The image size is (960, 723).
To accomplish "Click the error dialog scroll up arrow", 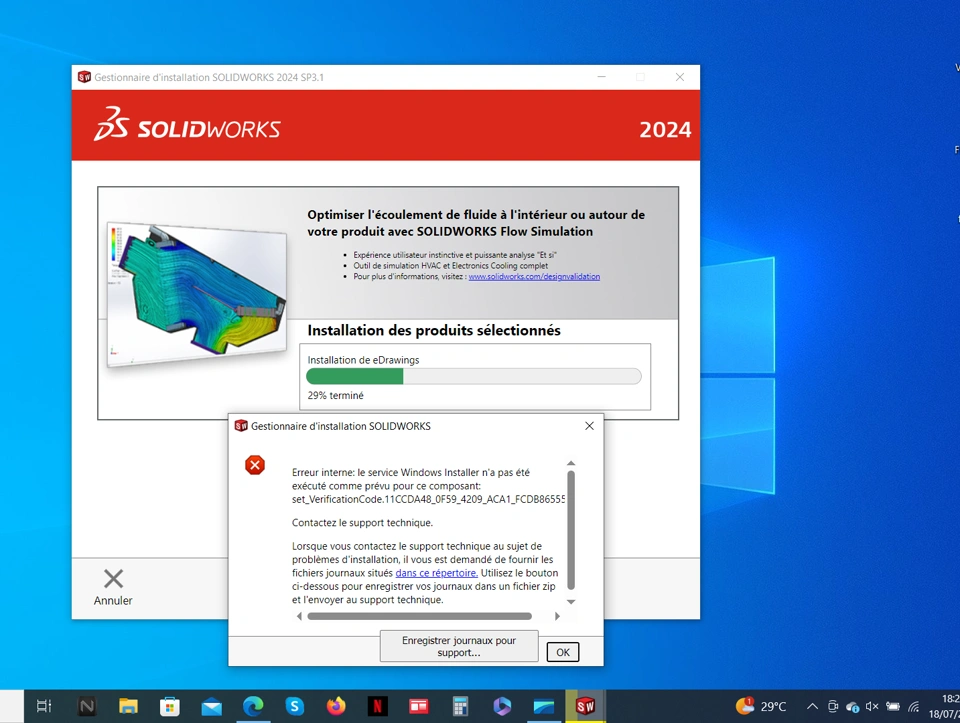I will tap(571, 463).
